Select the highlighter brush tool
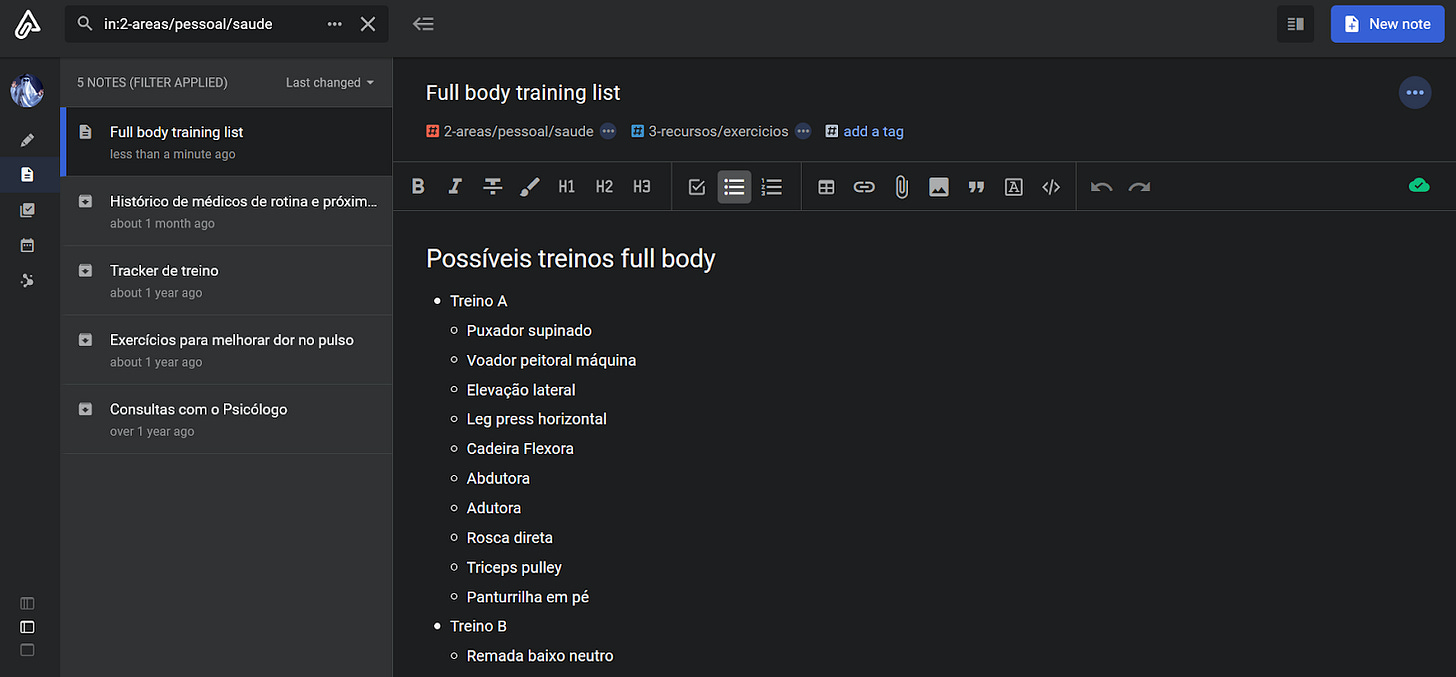Viewport: 1456px width, 677px height. [x=530, y=186]
